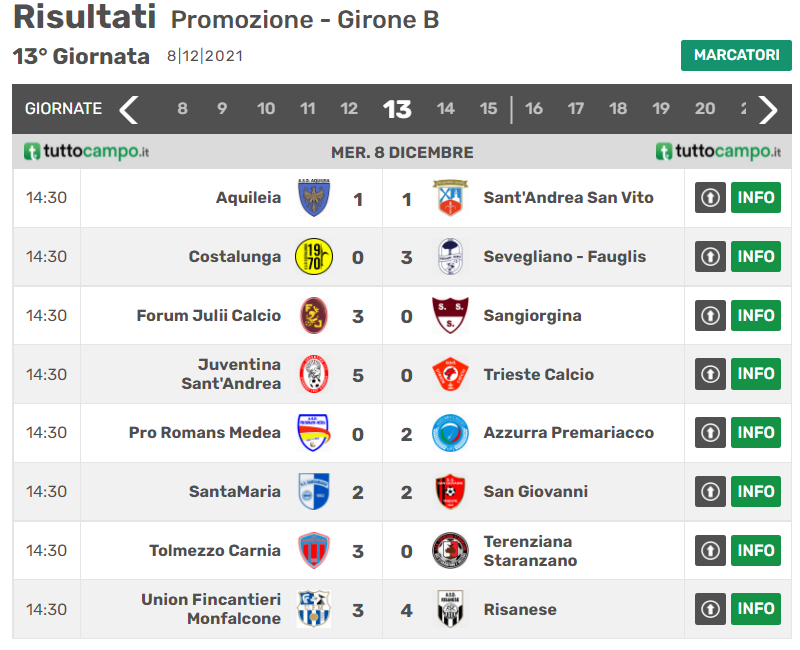Image resolution: width=800 pixels, height=650 pixels.
Task: Click the left tuttocampo.it logo
Action: pyautogui.click(x=87, y=152)
